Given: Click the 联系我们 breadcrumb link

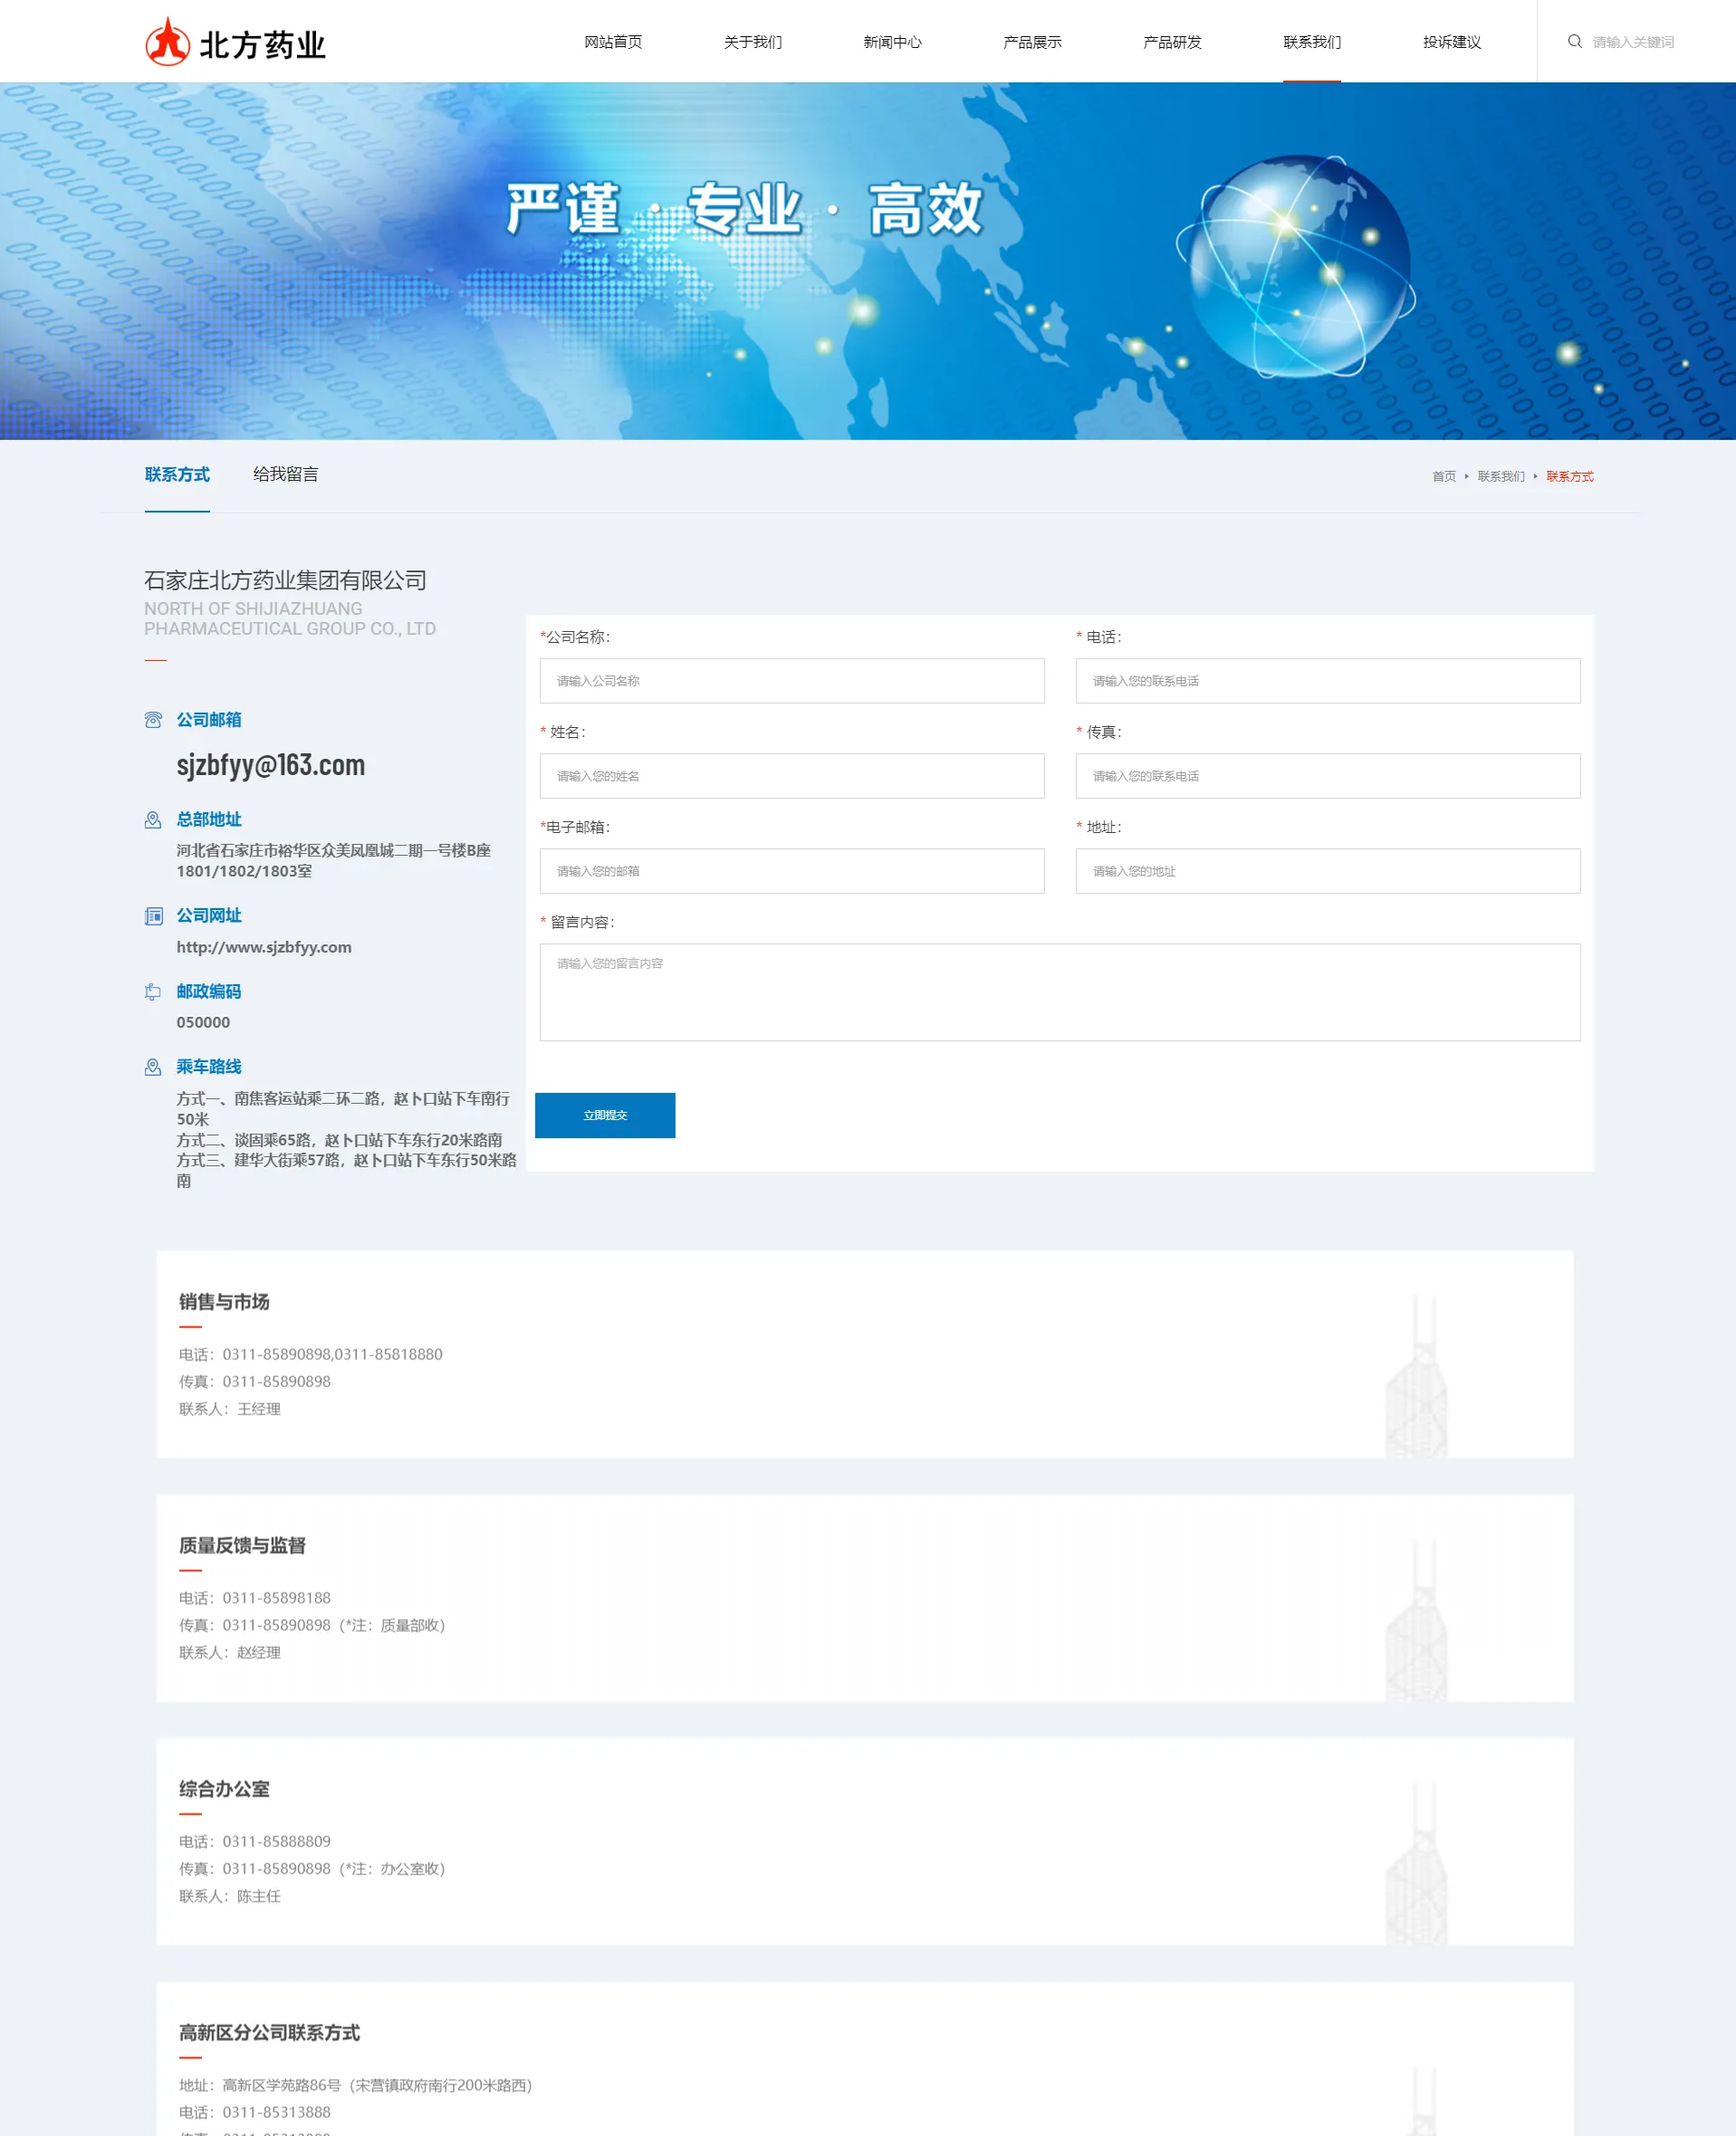Looking at the screenshot, I should point(1501,477).
